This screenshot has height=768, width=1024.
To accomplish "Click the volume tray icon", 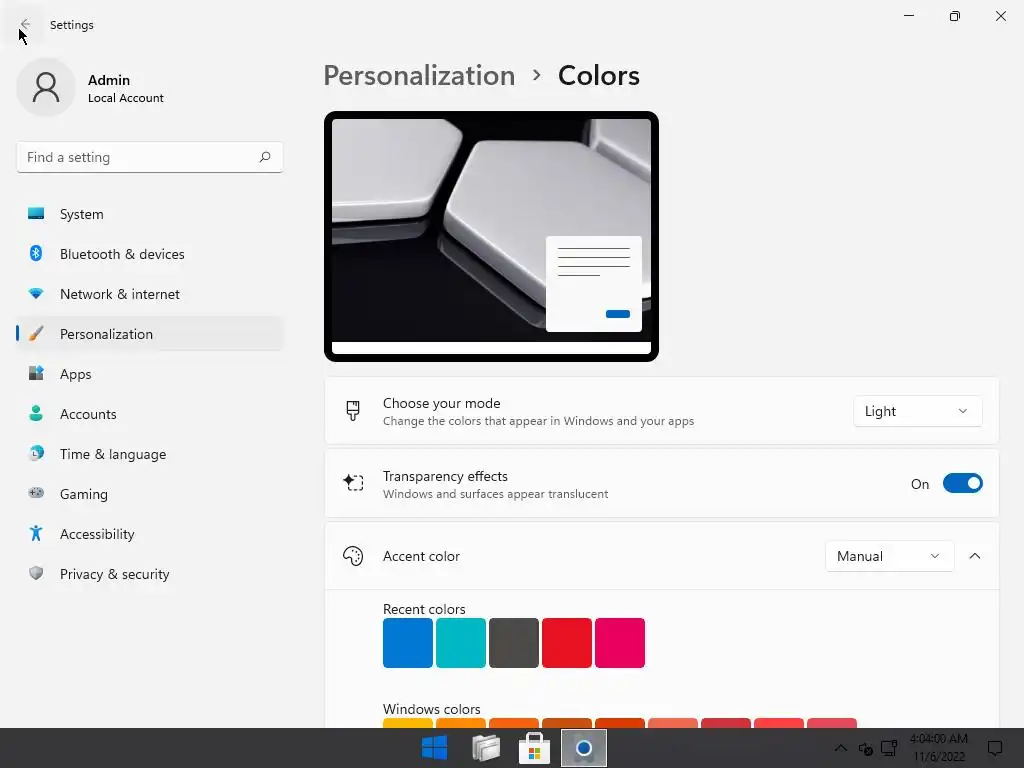I will (x=865, y=748).
